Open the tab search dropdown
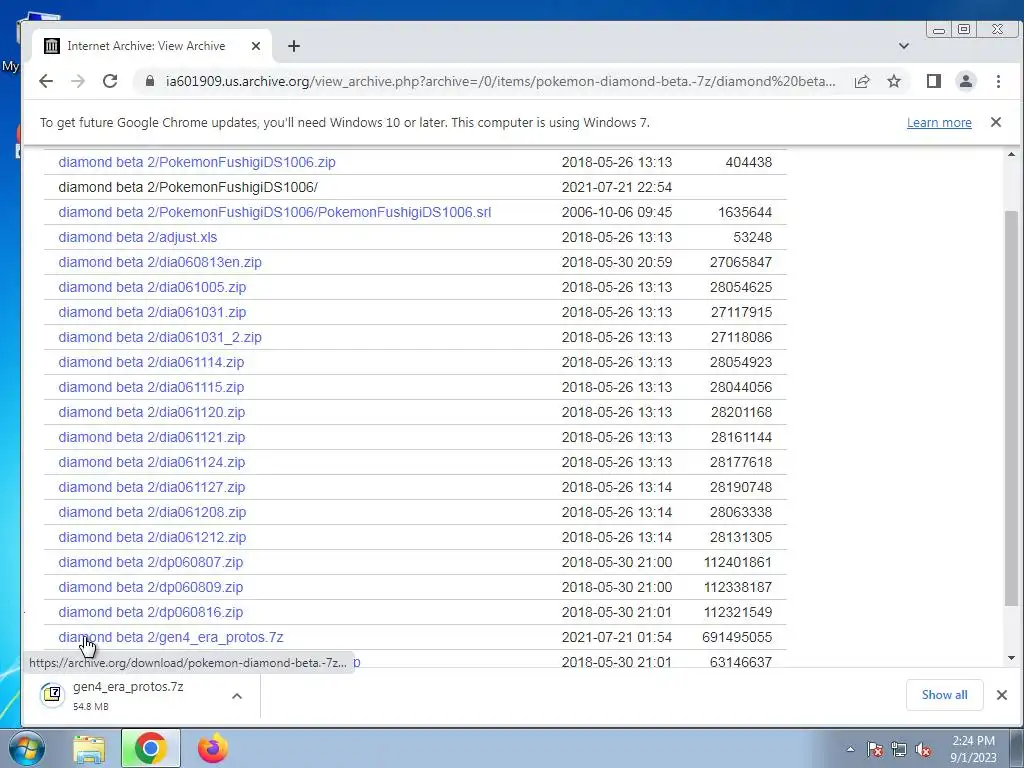The height and width of the screenshot is (768, 1024). (904, 46)
